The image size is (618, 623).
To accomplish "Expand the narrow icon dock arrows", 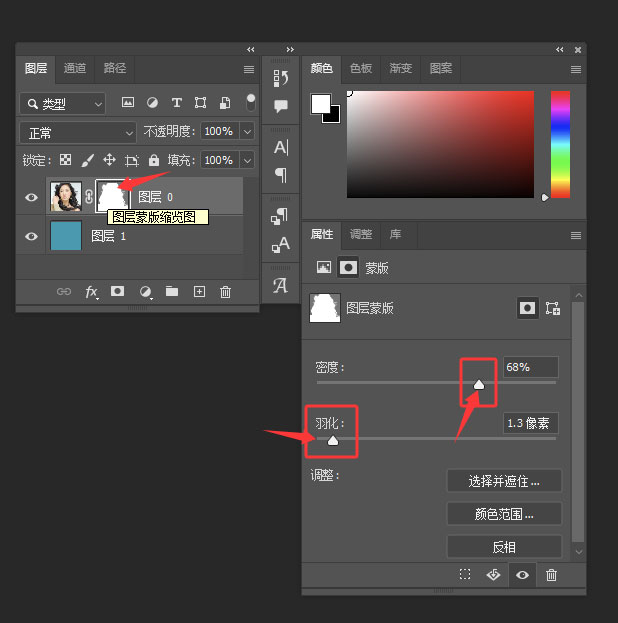I will coord(290,49).
